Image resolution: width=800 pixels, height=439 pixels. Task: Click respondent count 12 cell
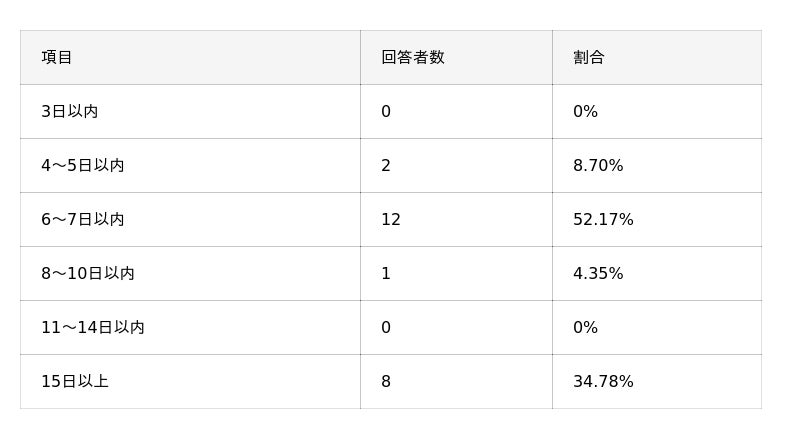(x=391, y=220)
